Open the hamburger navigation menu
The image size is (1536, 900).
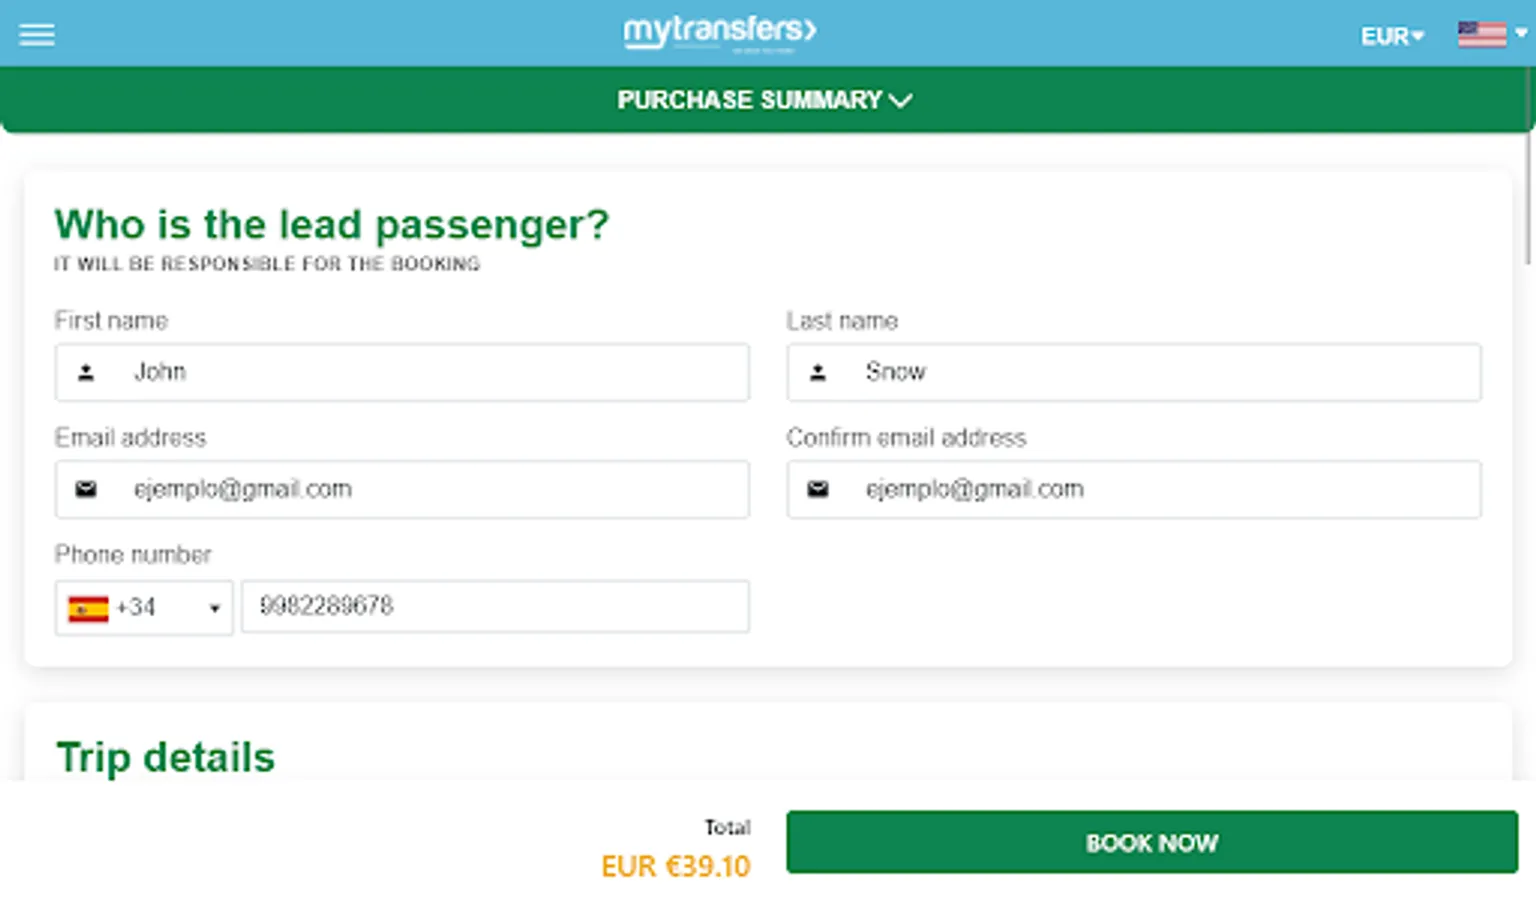37,35
